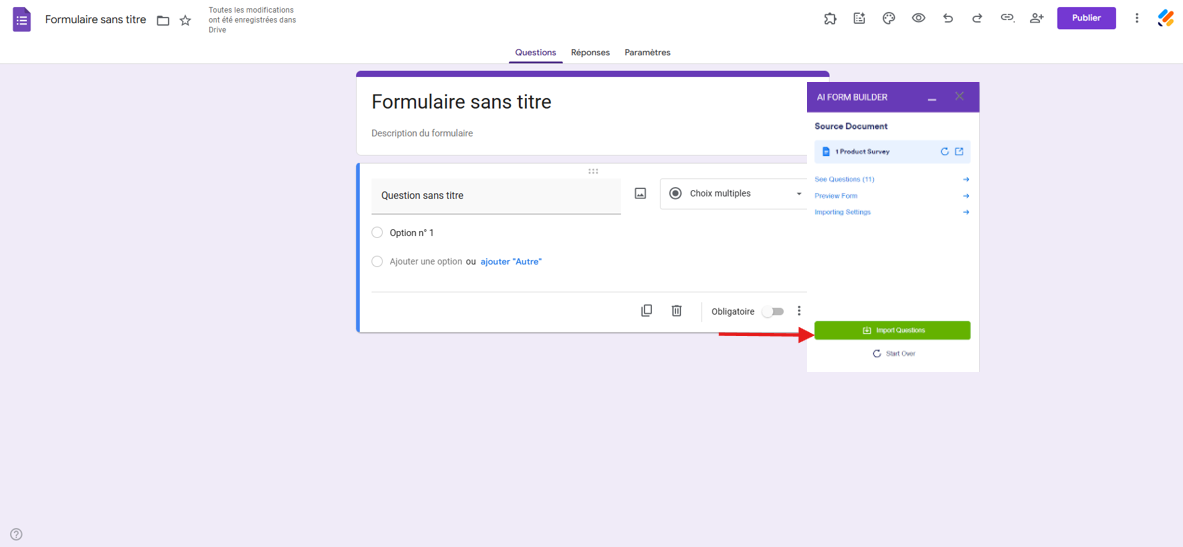Switch to the Réponses tab
The width and height of the screenshot is (1183, 547).
click(591, 53)
